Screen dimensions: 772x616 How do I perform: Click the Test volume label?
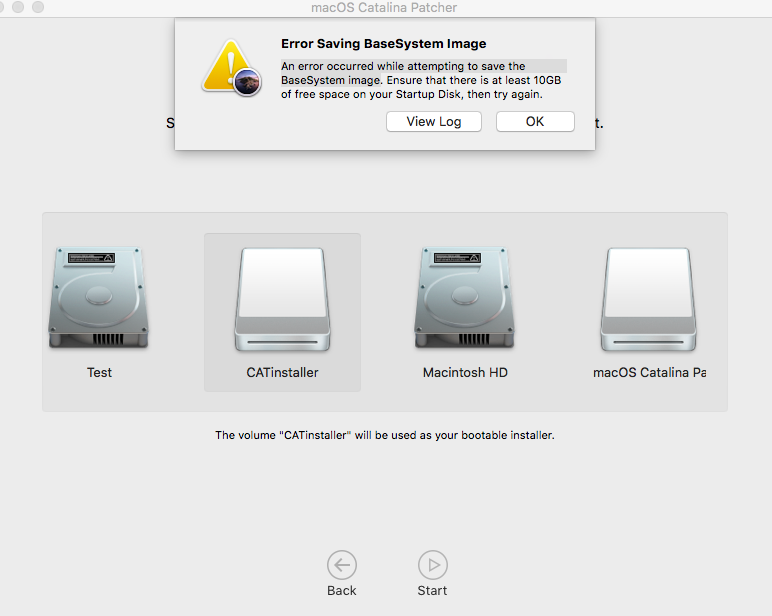pos(99,372)
